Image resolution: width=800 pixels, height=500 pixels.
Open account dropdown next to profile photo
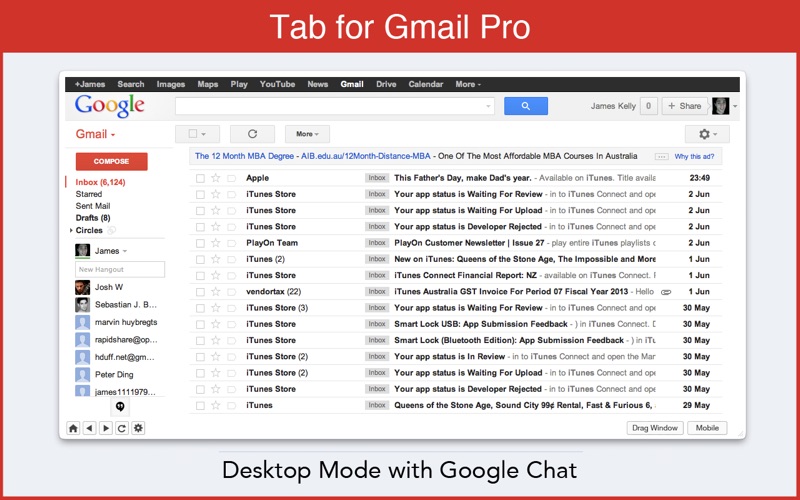coord(735,107)
